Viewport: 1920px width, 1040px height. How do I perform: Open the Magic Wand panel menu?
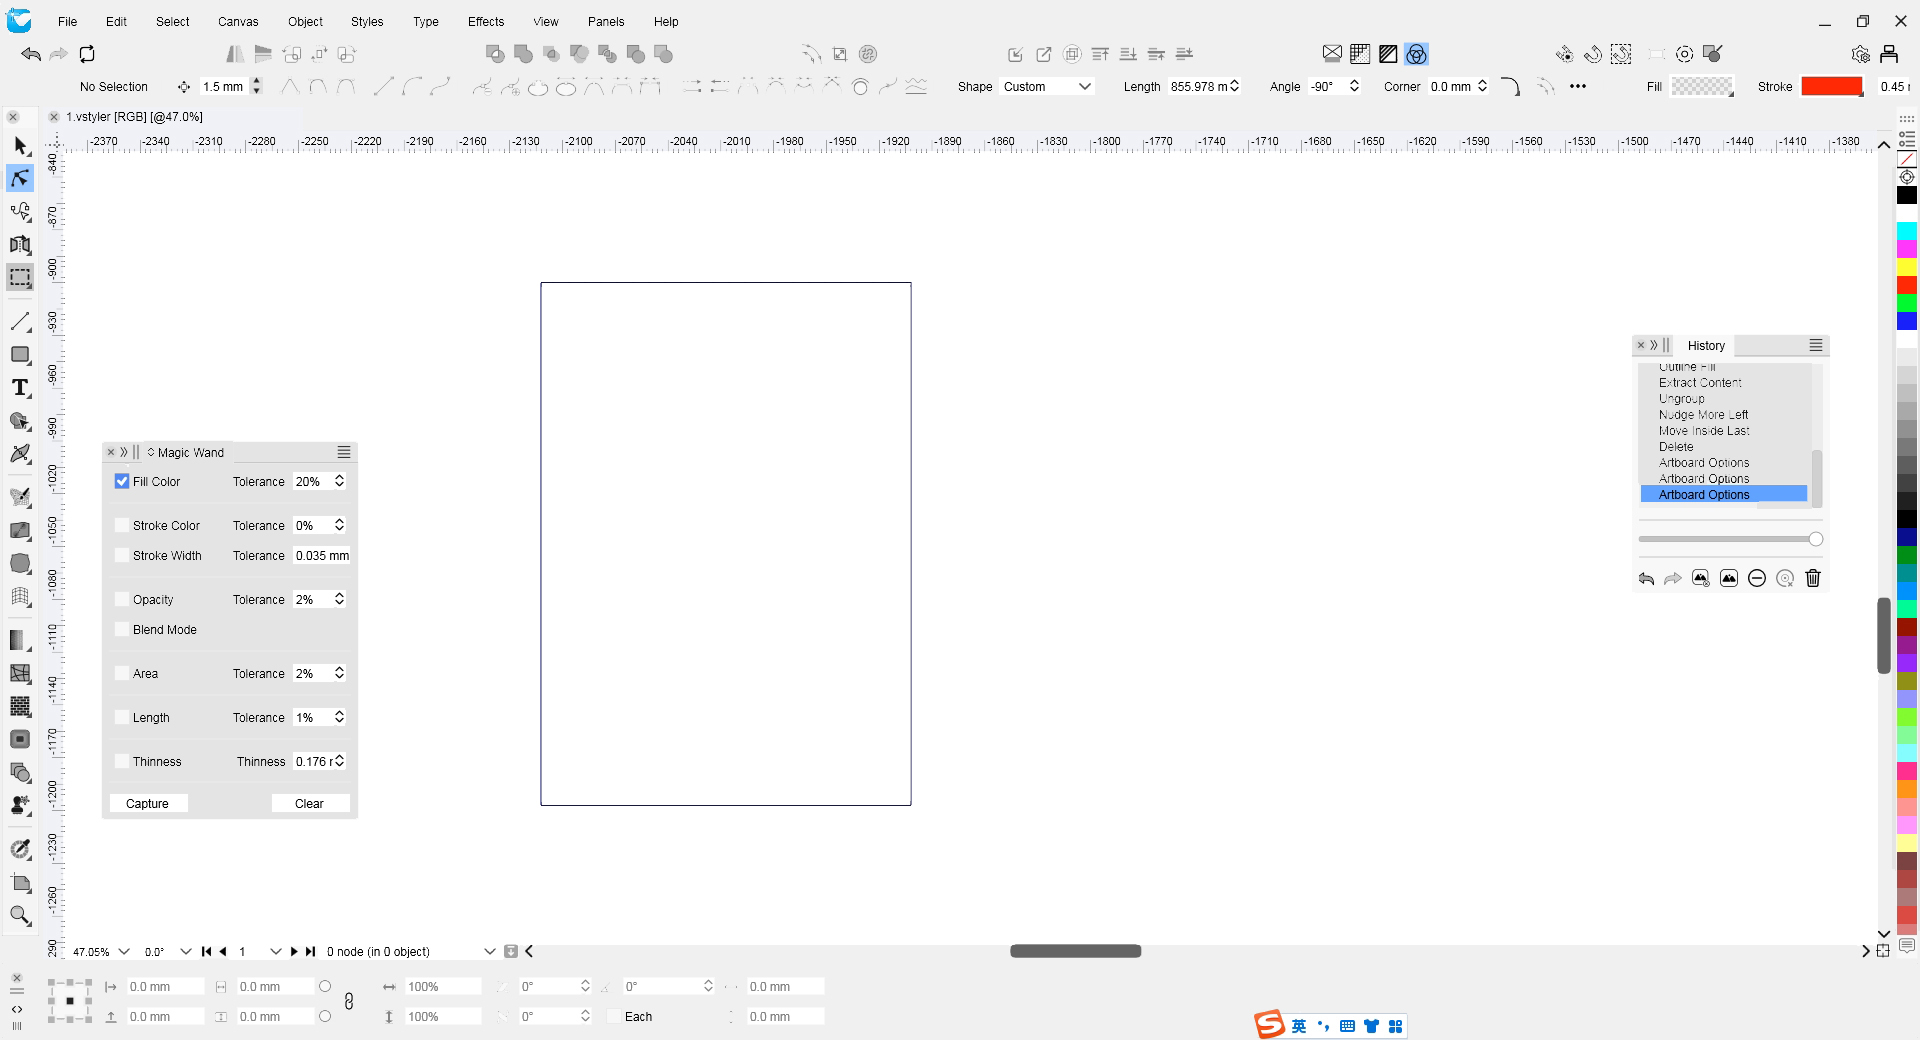tap(344, 452)
